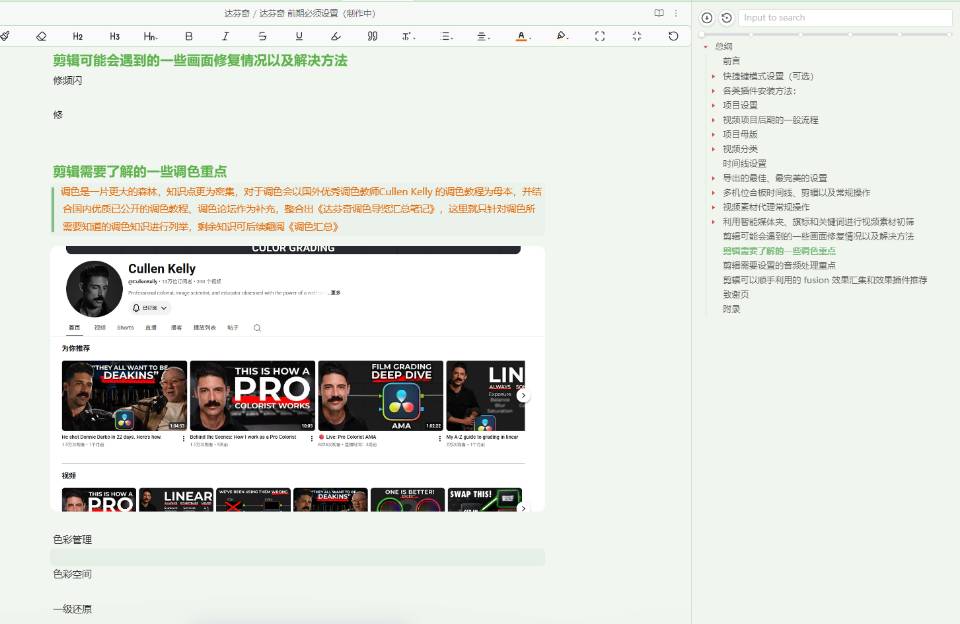Click the outline level slider track
960x624 pixels.
click(x=827, y=34)
